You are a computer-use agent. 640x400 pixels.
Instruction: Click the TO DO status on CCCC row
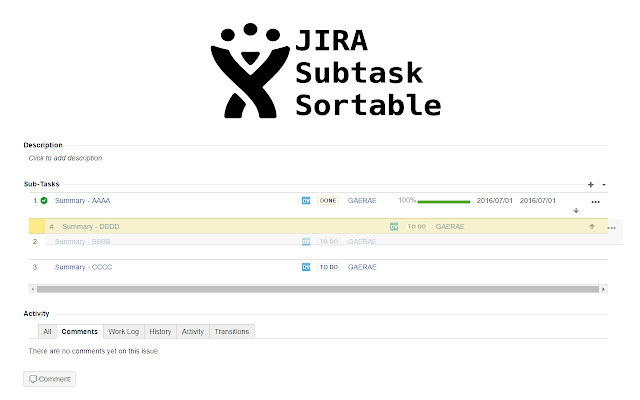tap(329, 267)
